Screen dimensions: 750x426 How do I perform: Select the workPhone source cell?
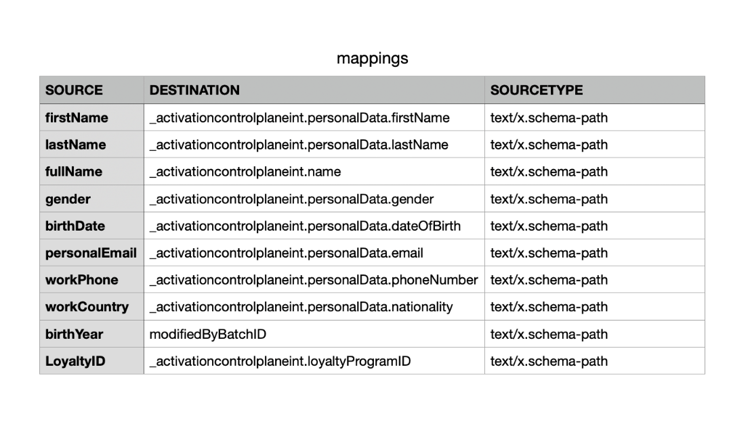point(92,280)
